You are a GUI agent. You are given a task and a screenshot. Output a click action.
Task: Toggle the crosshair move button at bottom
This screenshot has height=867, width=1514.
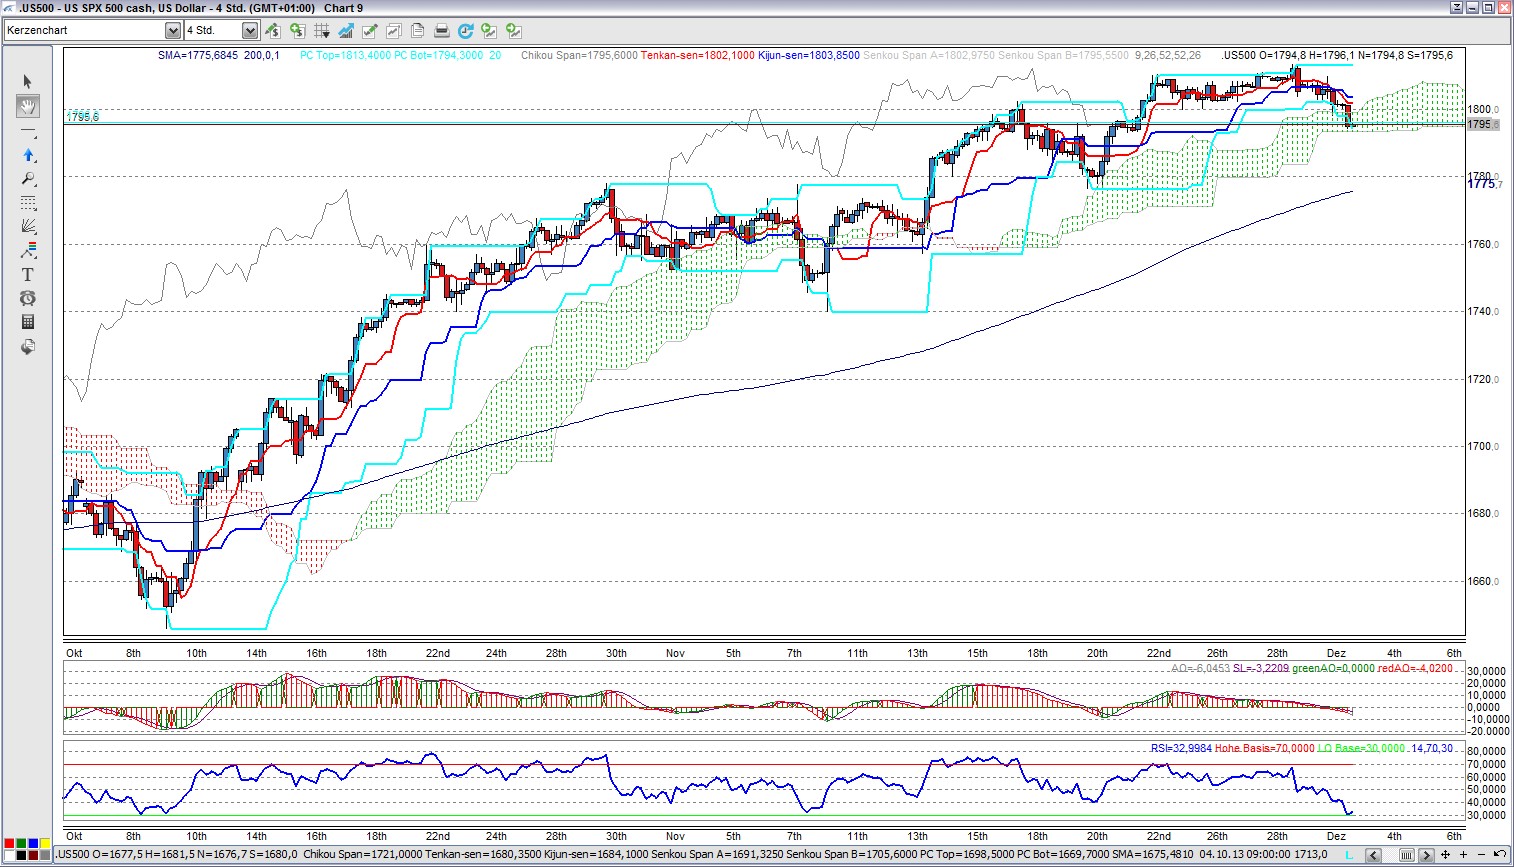pos(1446,855)
